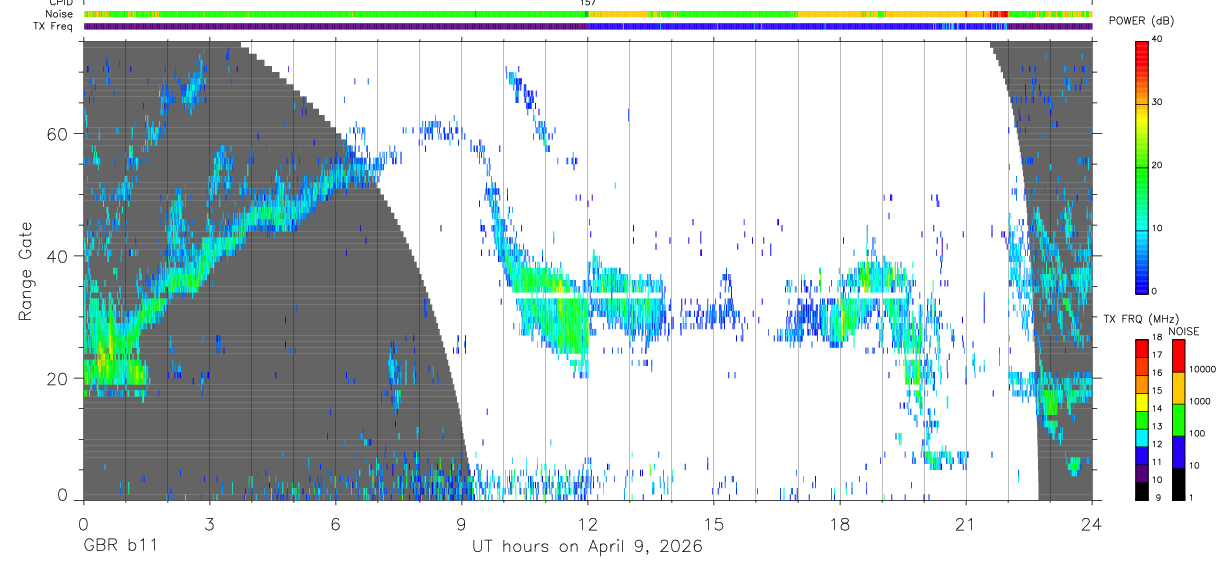Select the black 9–10 MHz TX frequency swatch
Viewport: 1228px width, 567px height.
click(1142, 490)
